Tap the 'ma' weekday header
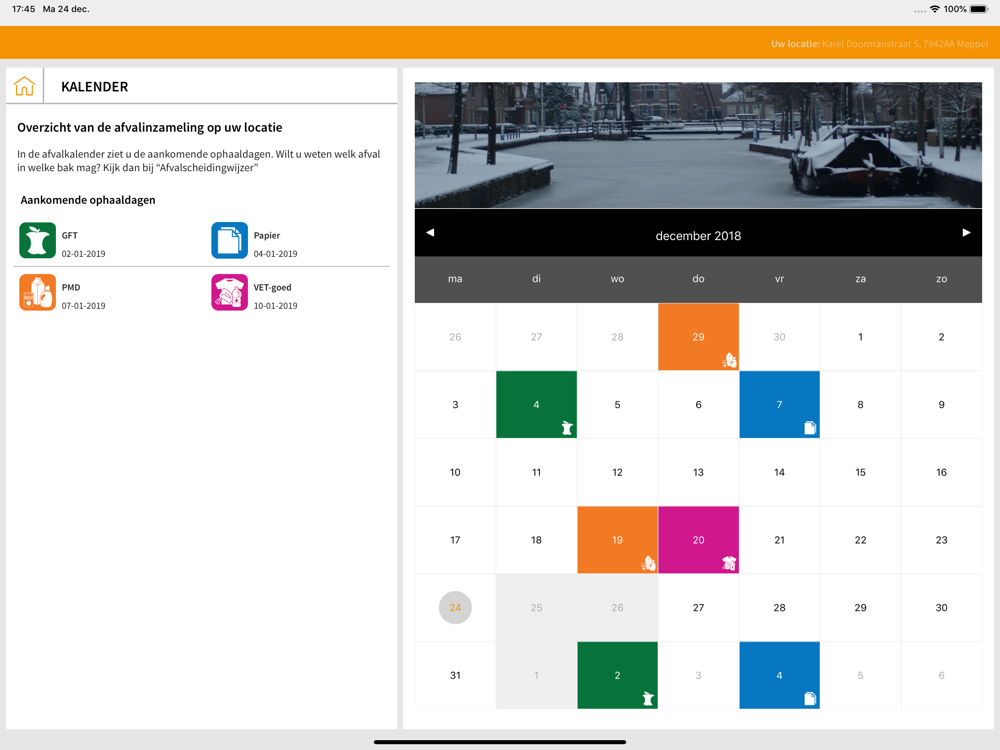This screenshot has width=1000, height=750. pos(455,279)
